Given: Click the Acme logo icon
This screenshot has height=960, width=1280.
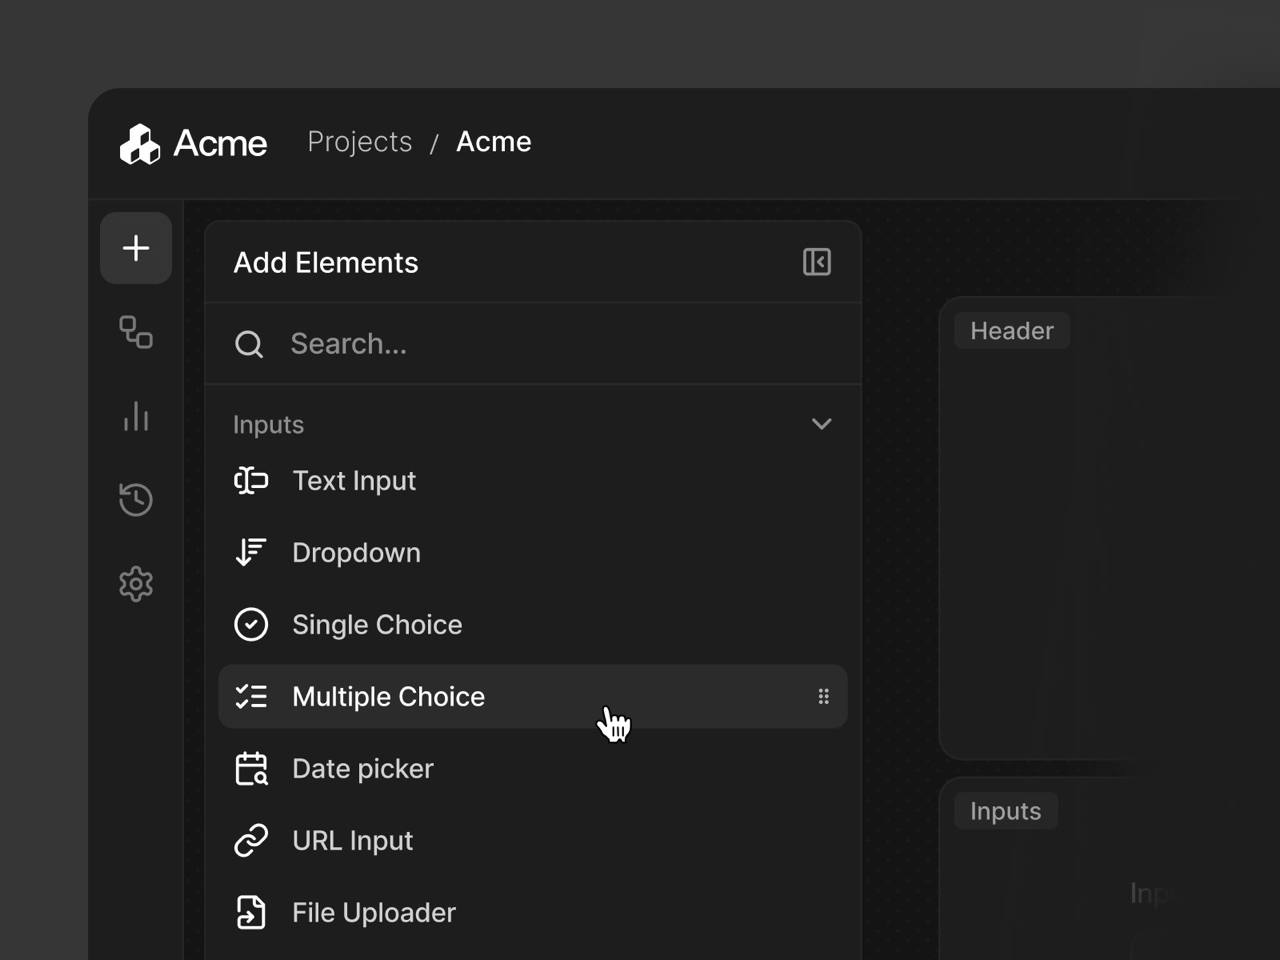Looking at the screenshot, I should tap(140, 144).
